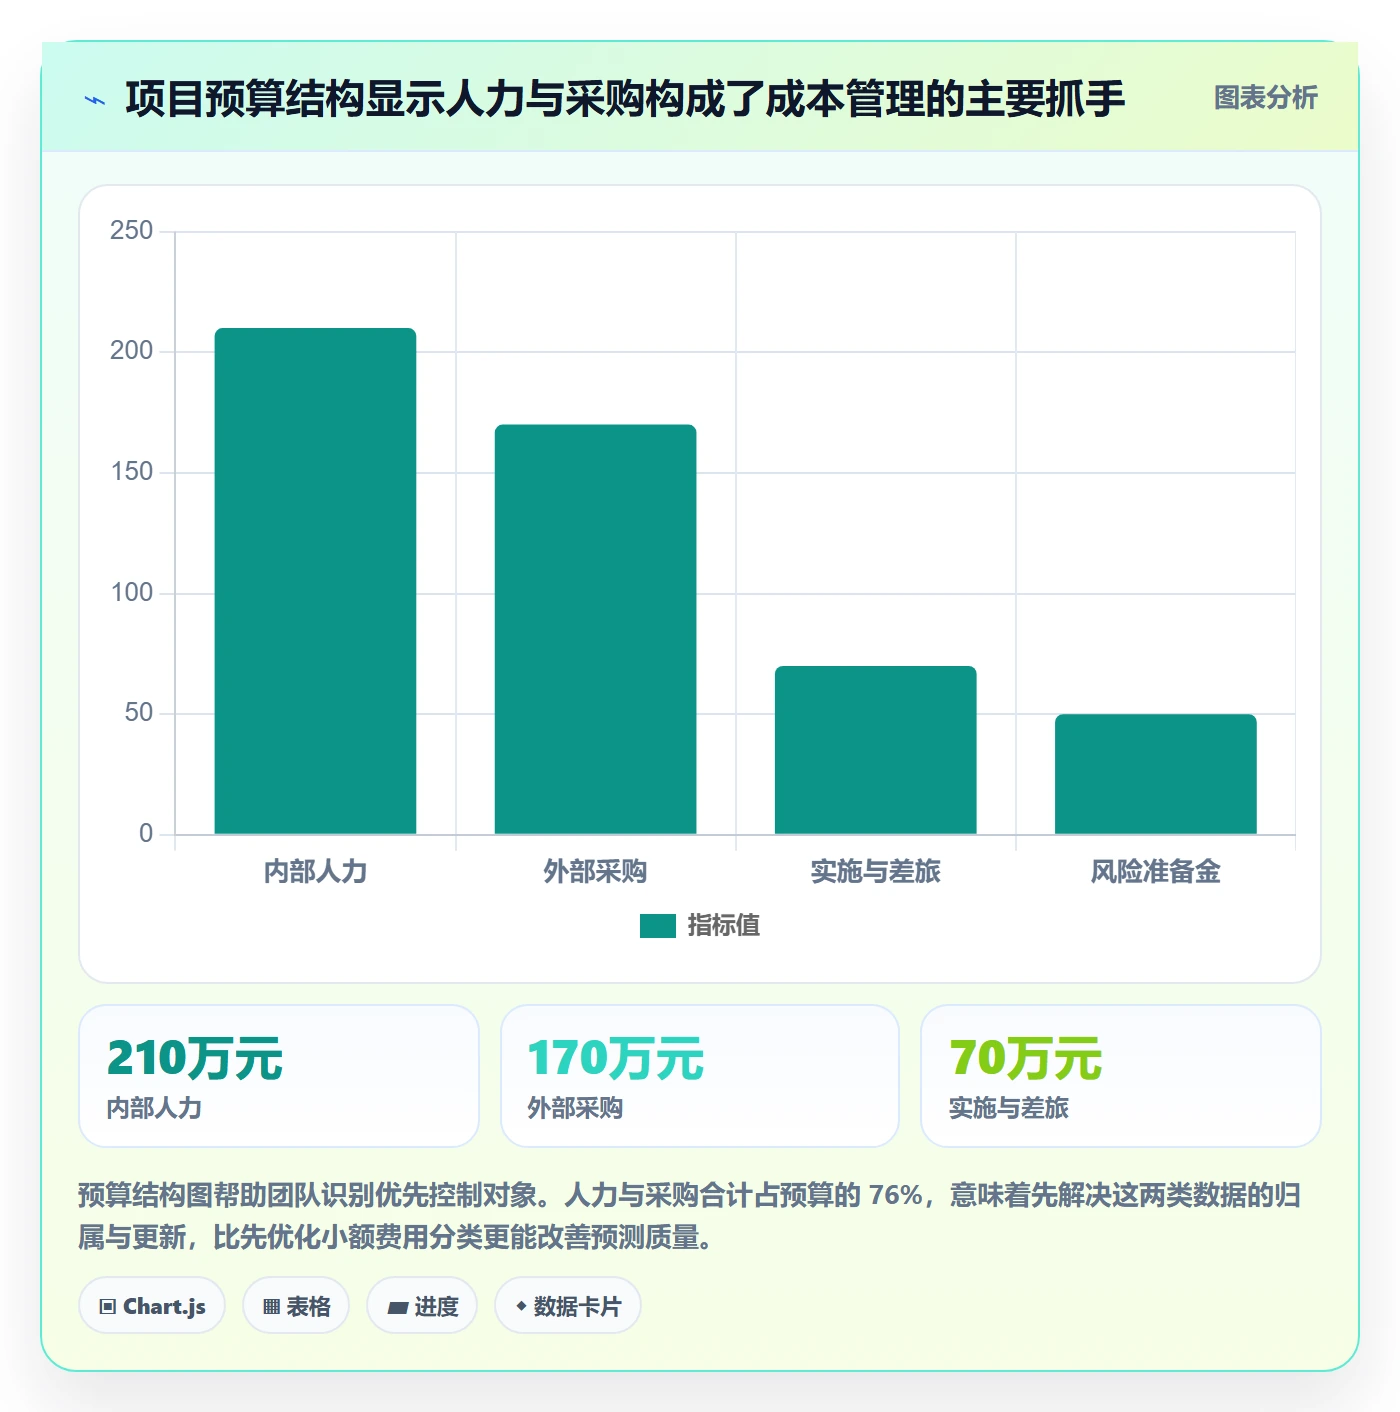This screenshot has height=1412, width=1400.
Task: Select the 实施与差旅 bar in the chart
Action: point(875,750)
